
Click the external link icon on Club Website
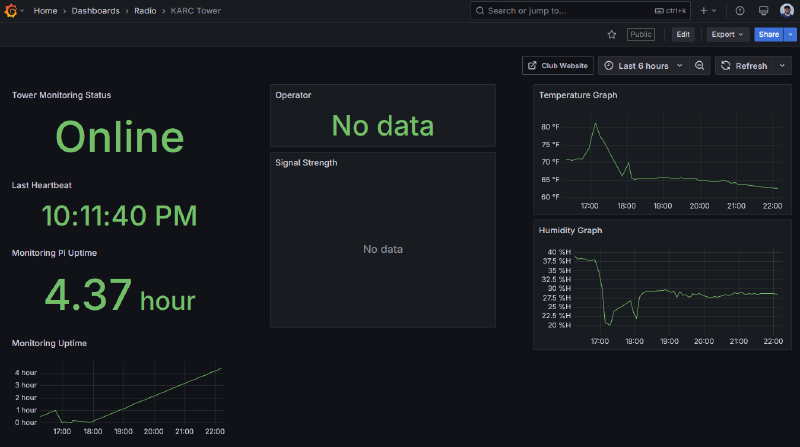tap(532, 65)
